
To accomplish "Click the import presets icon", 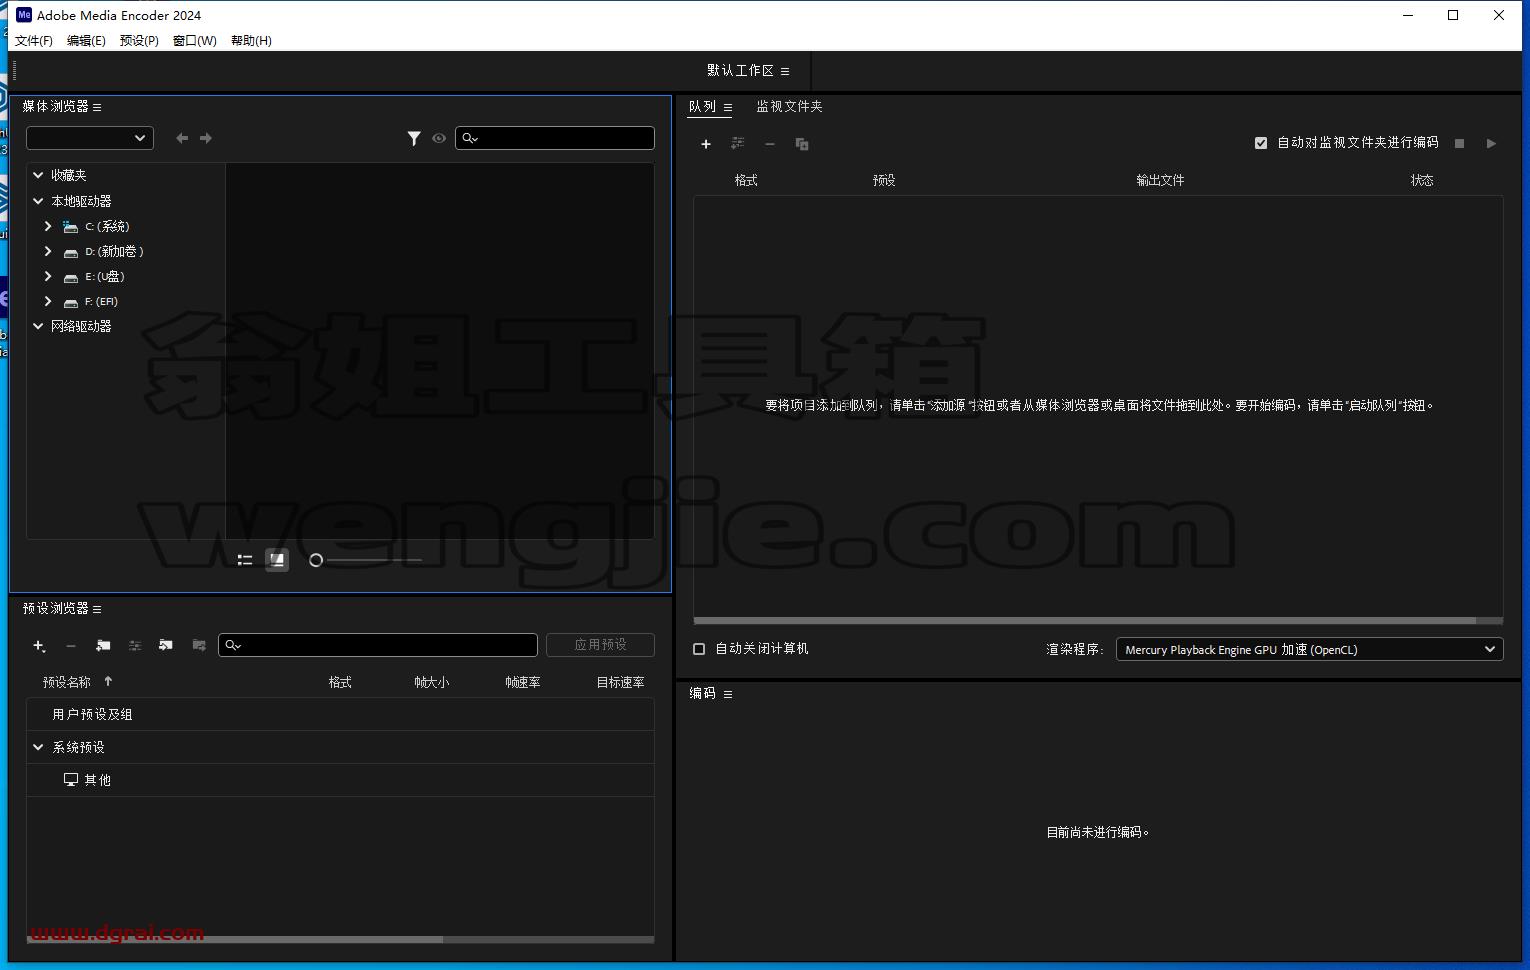I will click(x=166, y=645).
